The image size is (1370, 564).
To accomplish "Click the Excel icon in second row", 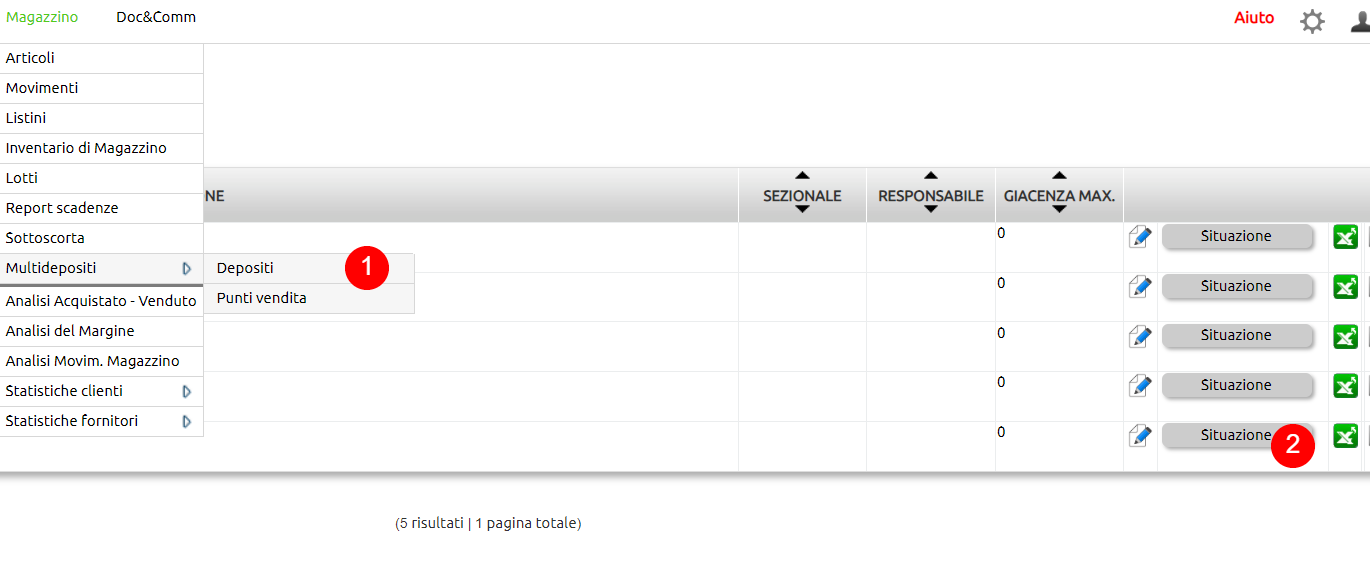I will pyautogui.click(x=1346, y=287).
